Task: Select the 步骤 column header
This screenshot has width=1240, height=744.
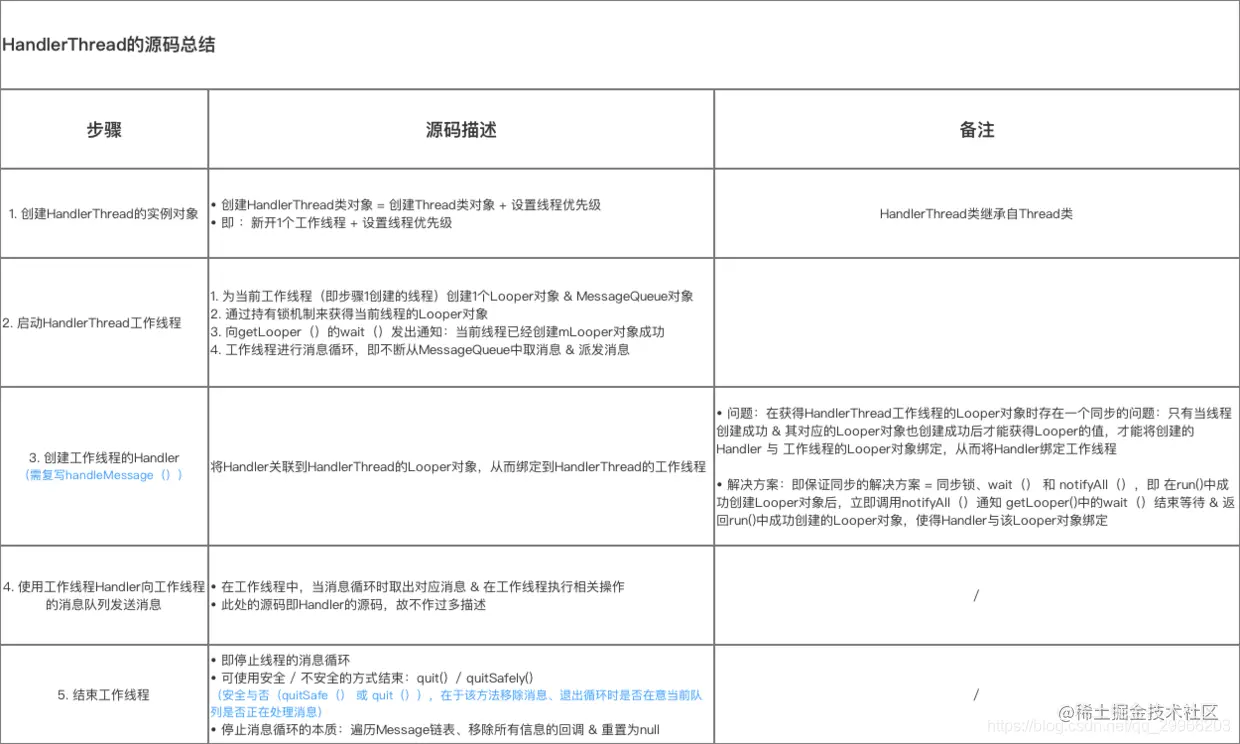Action: [x=104, y=128]
